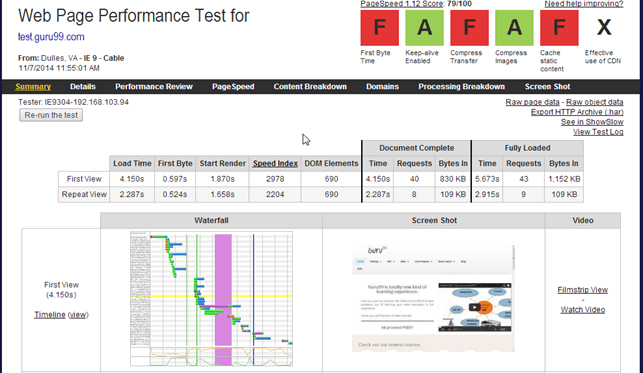This screenshot has width=643, height=373.
Task: Open the Screen Shot tab
Action: pos(547,86)
